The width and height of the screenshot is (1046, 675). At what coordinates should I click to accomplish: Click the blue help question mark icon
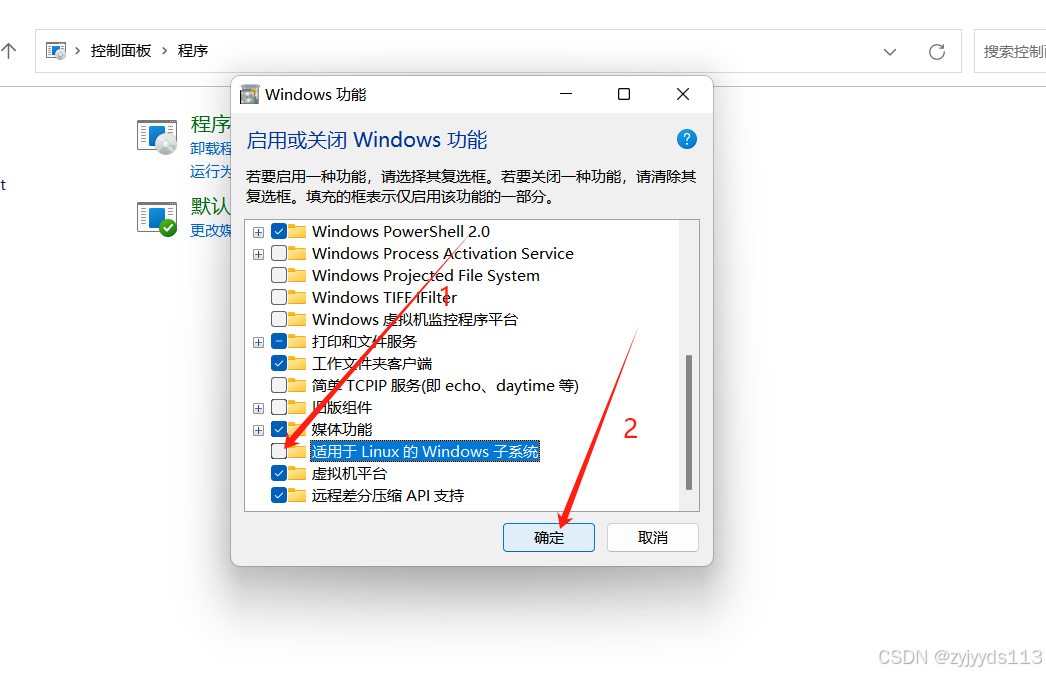[686, 139]
